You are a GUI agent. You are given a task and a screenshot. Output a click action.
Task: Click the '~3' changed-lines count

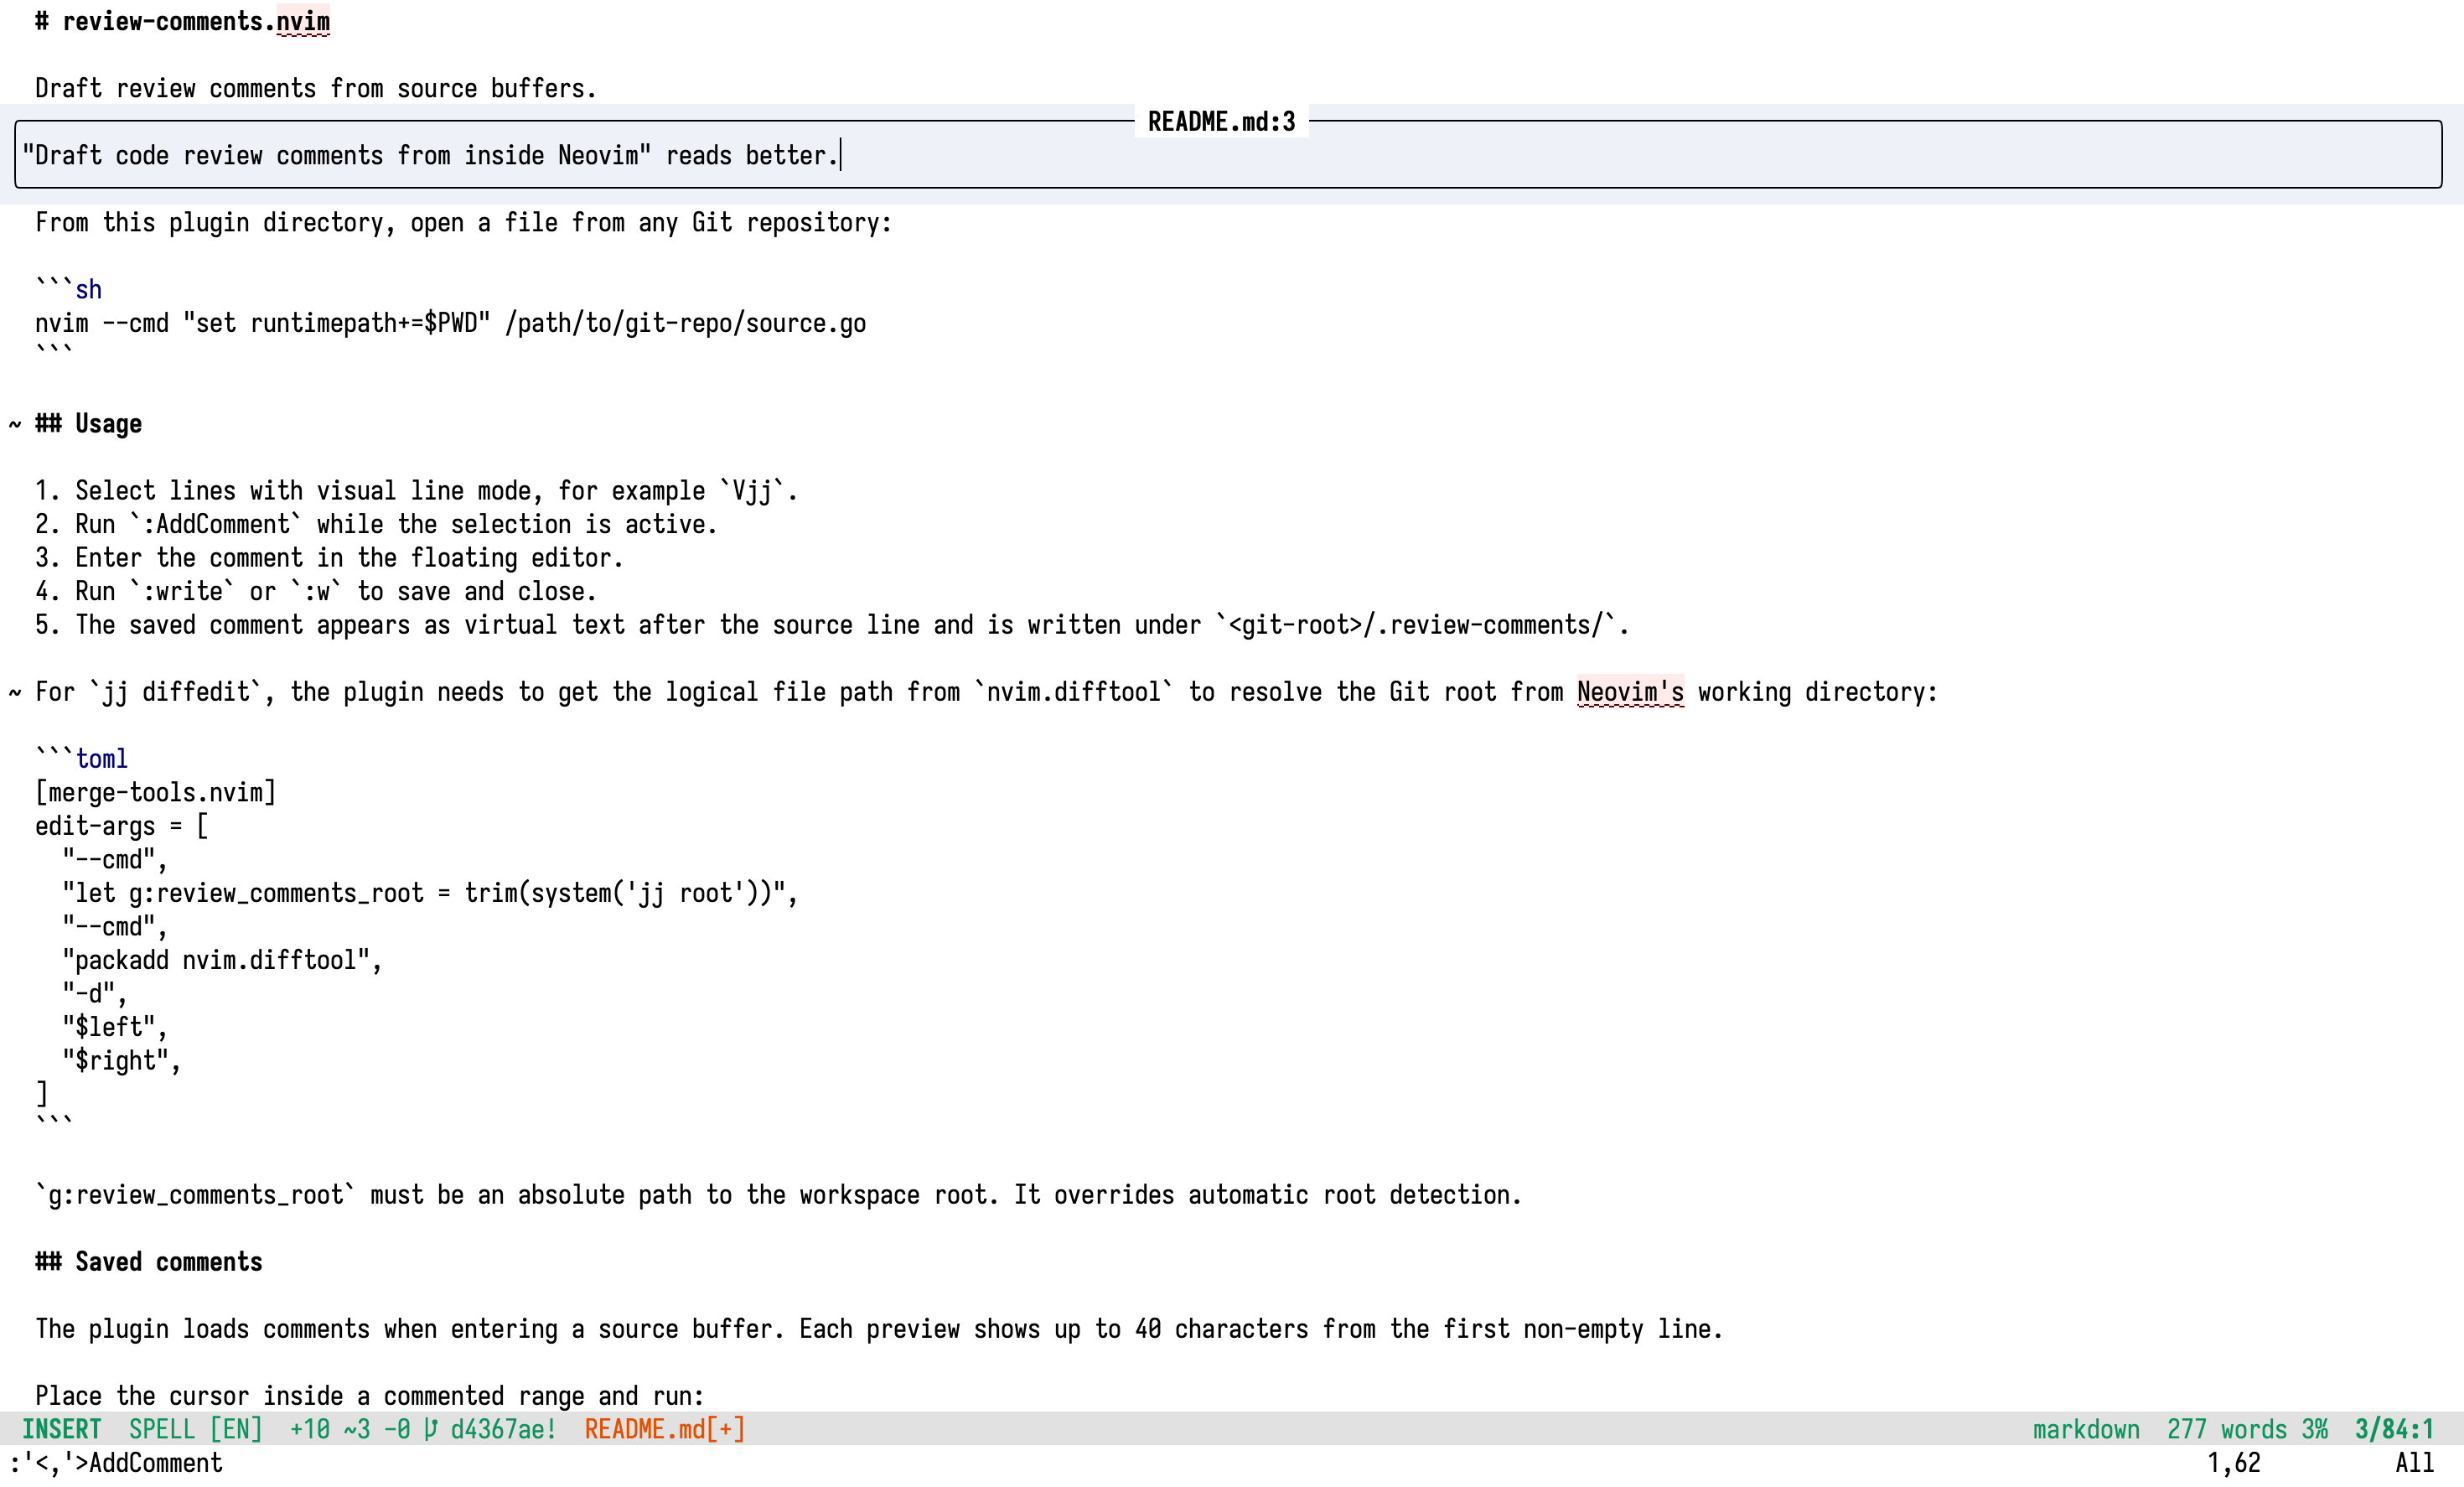(x=357, y=1429)
